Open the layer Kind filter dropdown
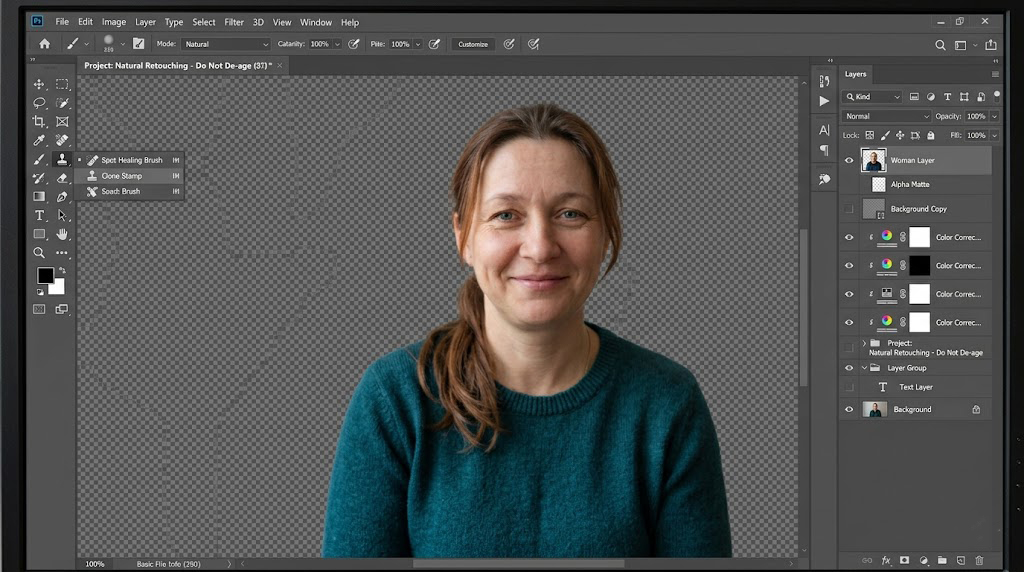Image resolution: width=1024 pixels, height=572 pixels. pos(873,97)
